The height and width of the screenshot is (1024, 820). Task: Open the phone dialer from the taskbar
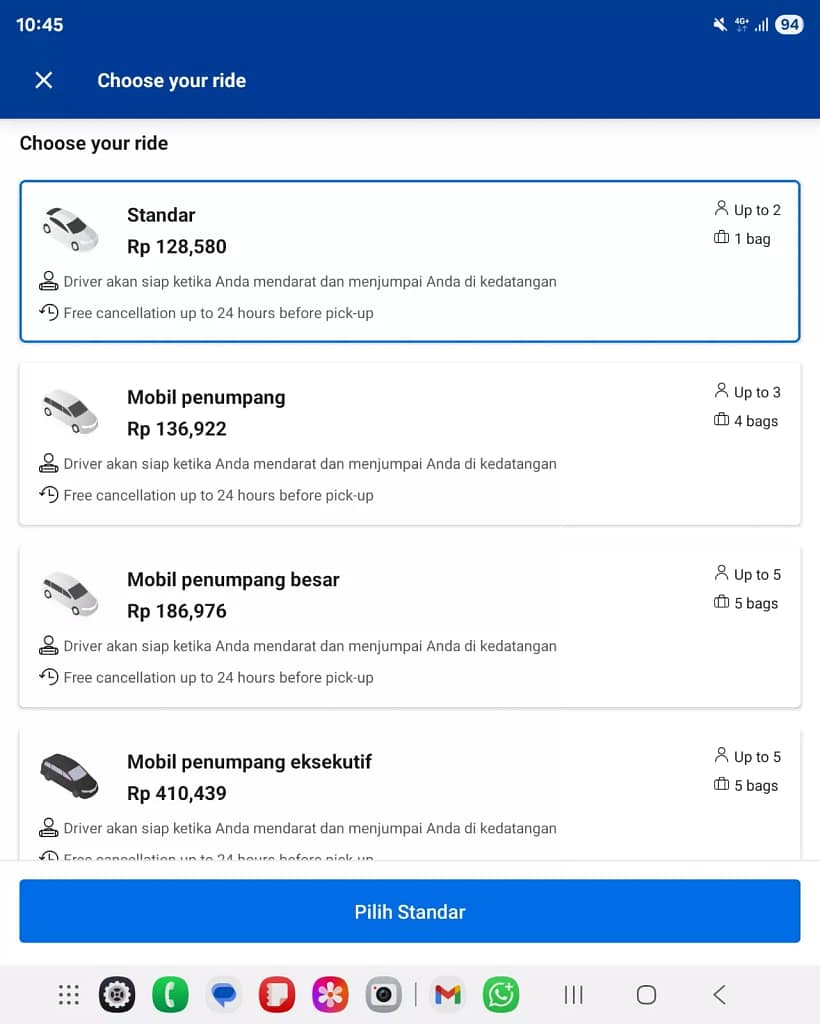(x=170, y=995)
